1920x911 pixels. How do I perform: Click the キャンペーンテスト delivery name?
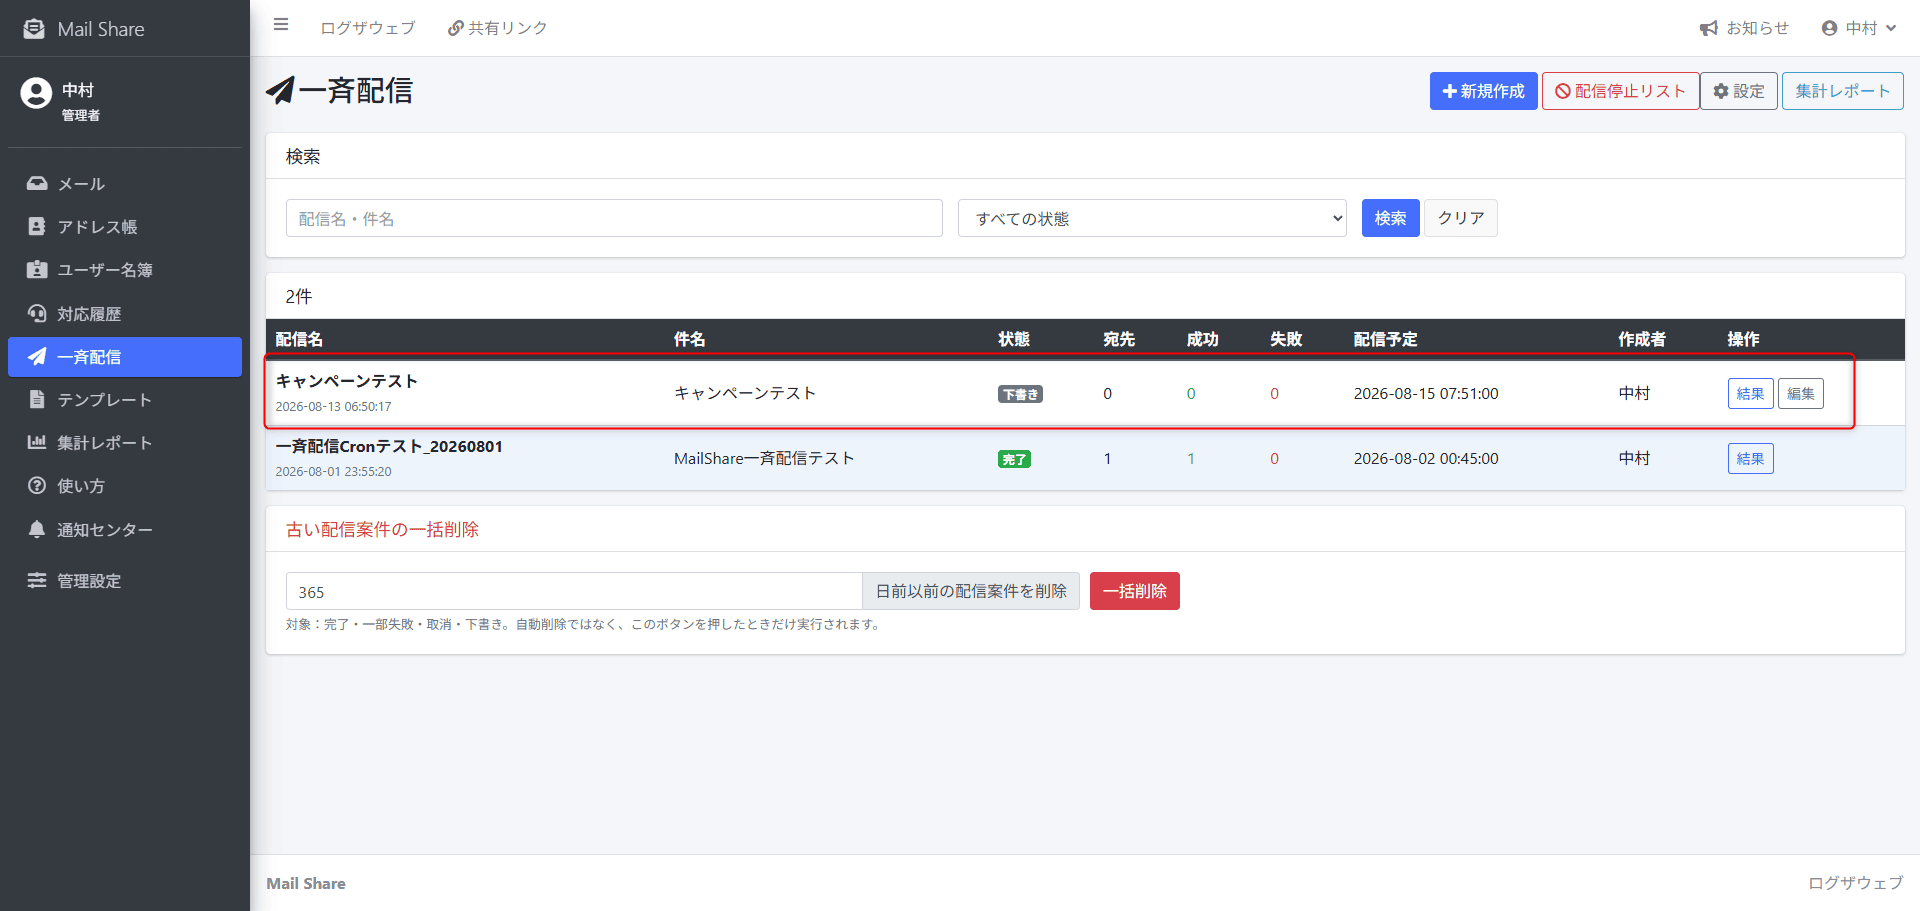point(347,381)
